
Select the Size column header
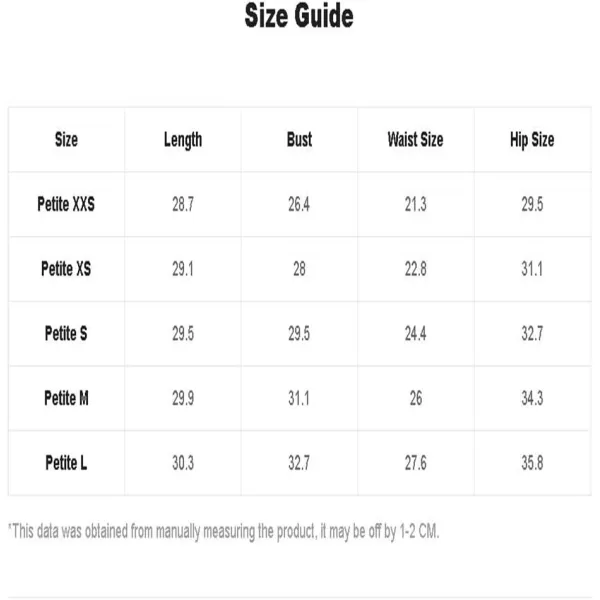point(66,139)
